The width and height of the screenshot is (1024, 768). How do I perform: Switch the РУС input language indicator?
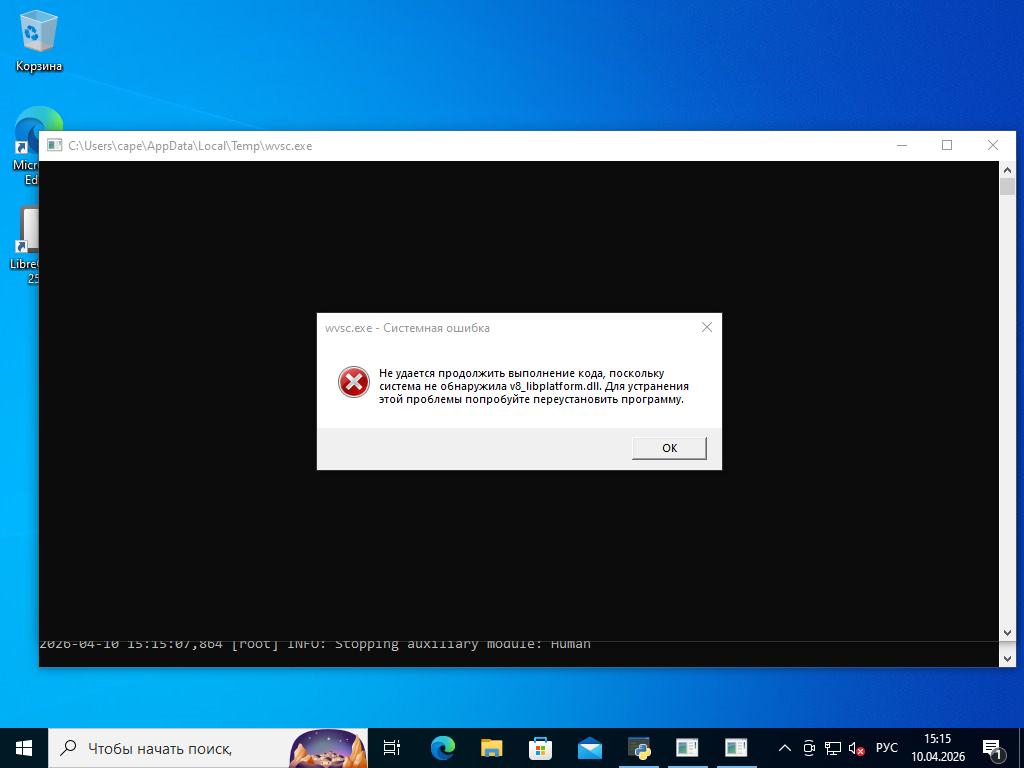[886, 748]
